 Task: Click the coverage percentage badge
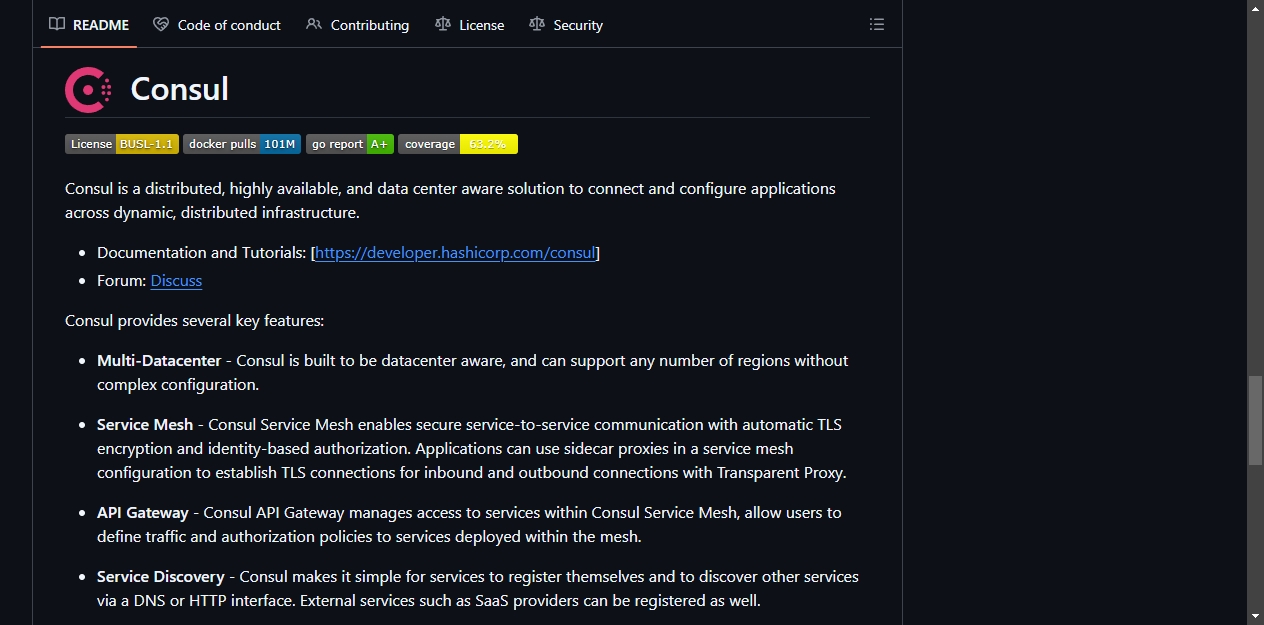[x=458, y=144]
